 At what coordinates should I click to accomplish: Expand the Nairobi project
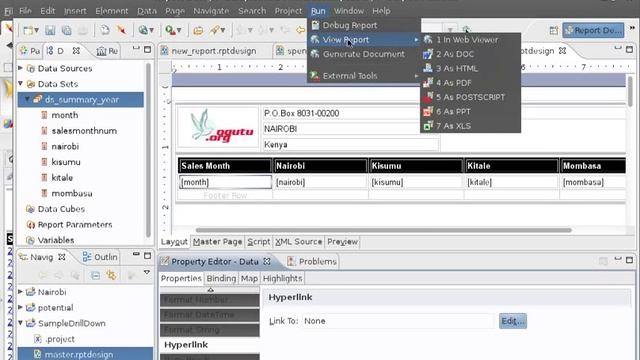click(20, 292)
